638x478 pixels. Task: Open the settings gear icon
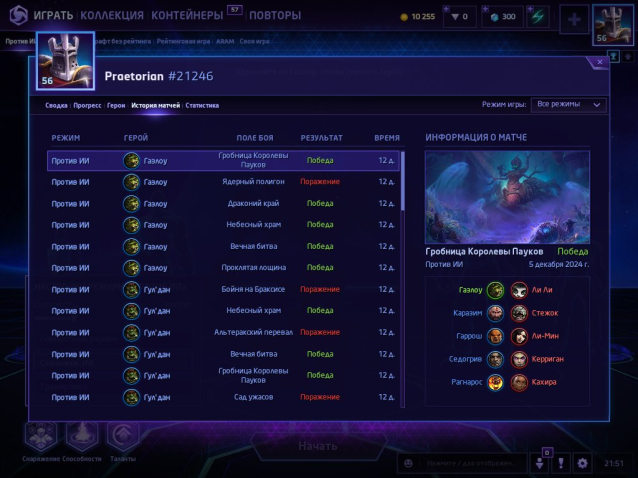click(582, 463)
